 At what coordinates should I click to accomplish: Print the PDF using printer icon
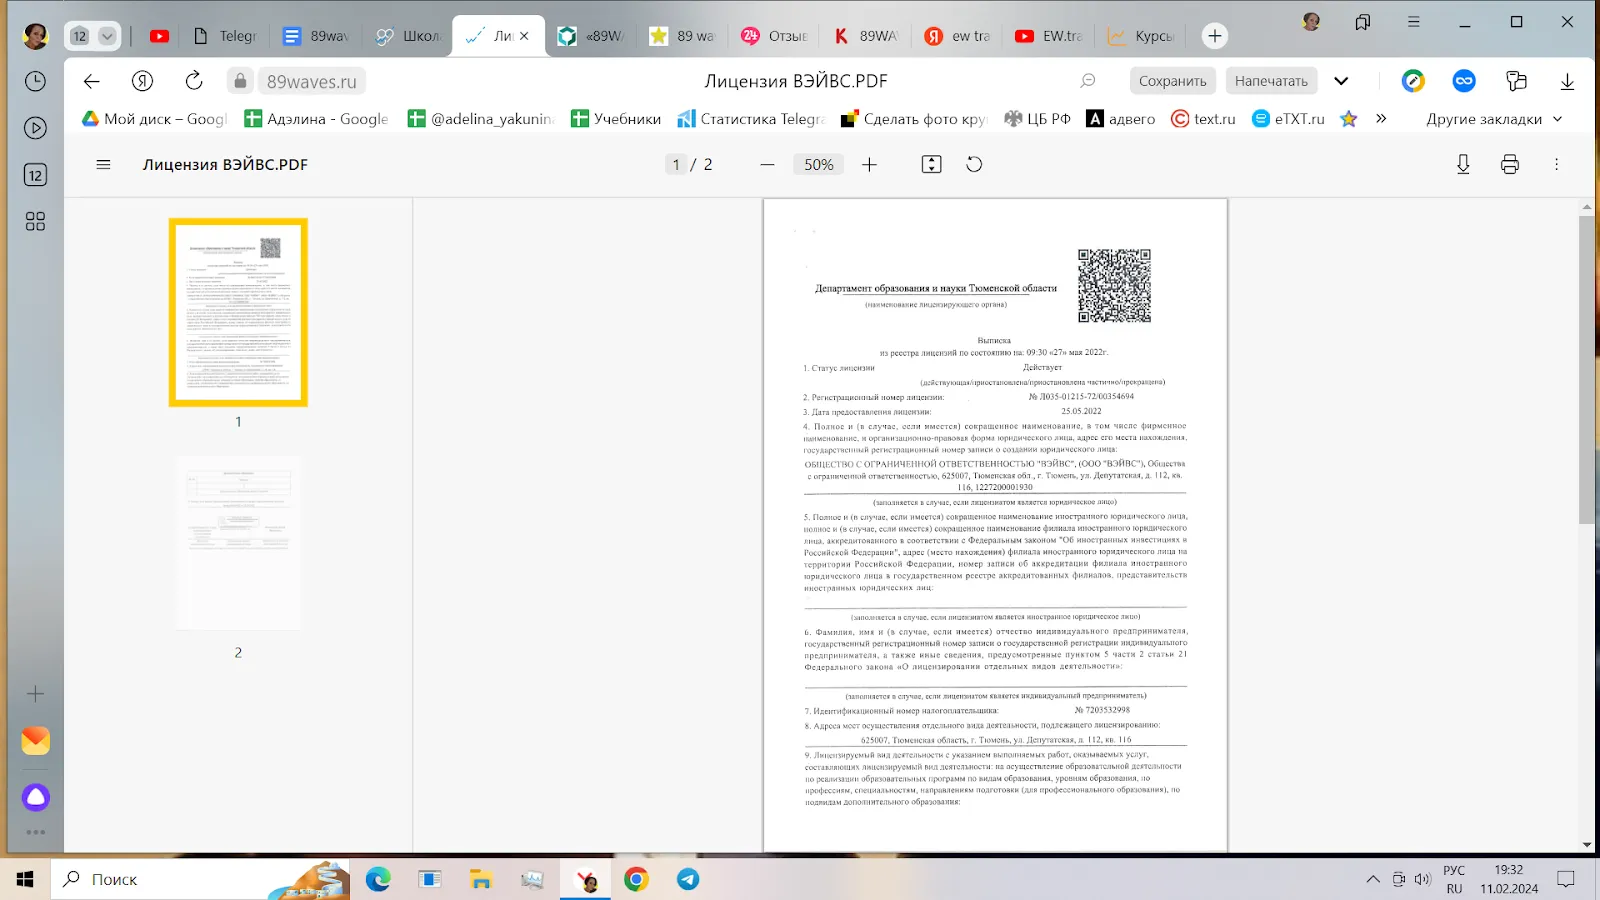[x=1510, y=164]
